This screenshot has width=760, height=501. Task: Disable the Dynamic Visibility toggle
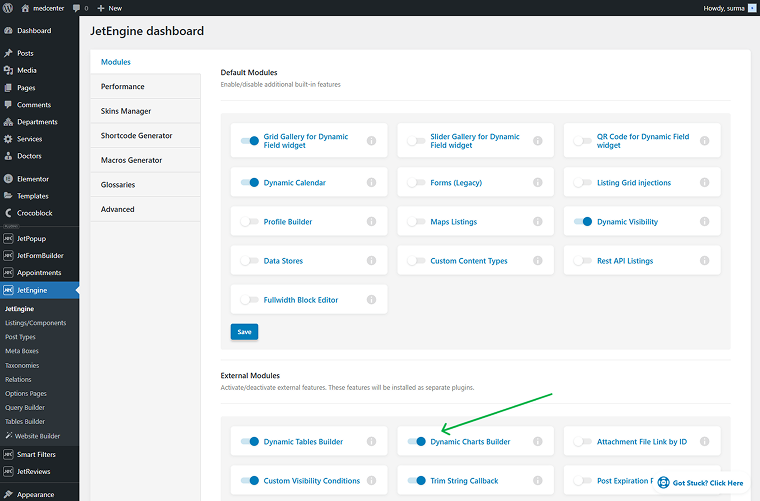(x=583, y=221)
